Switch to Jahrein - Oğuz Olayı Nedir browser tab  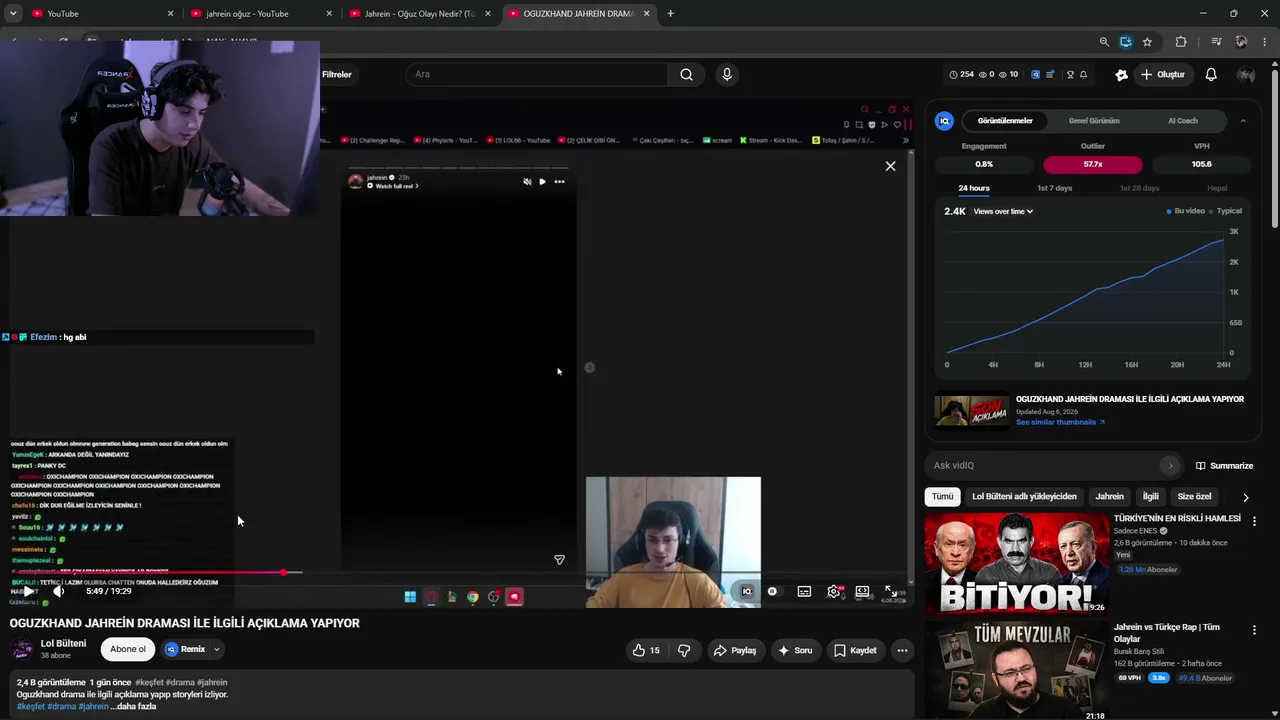coord(420,14)
